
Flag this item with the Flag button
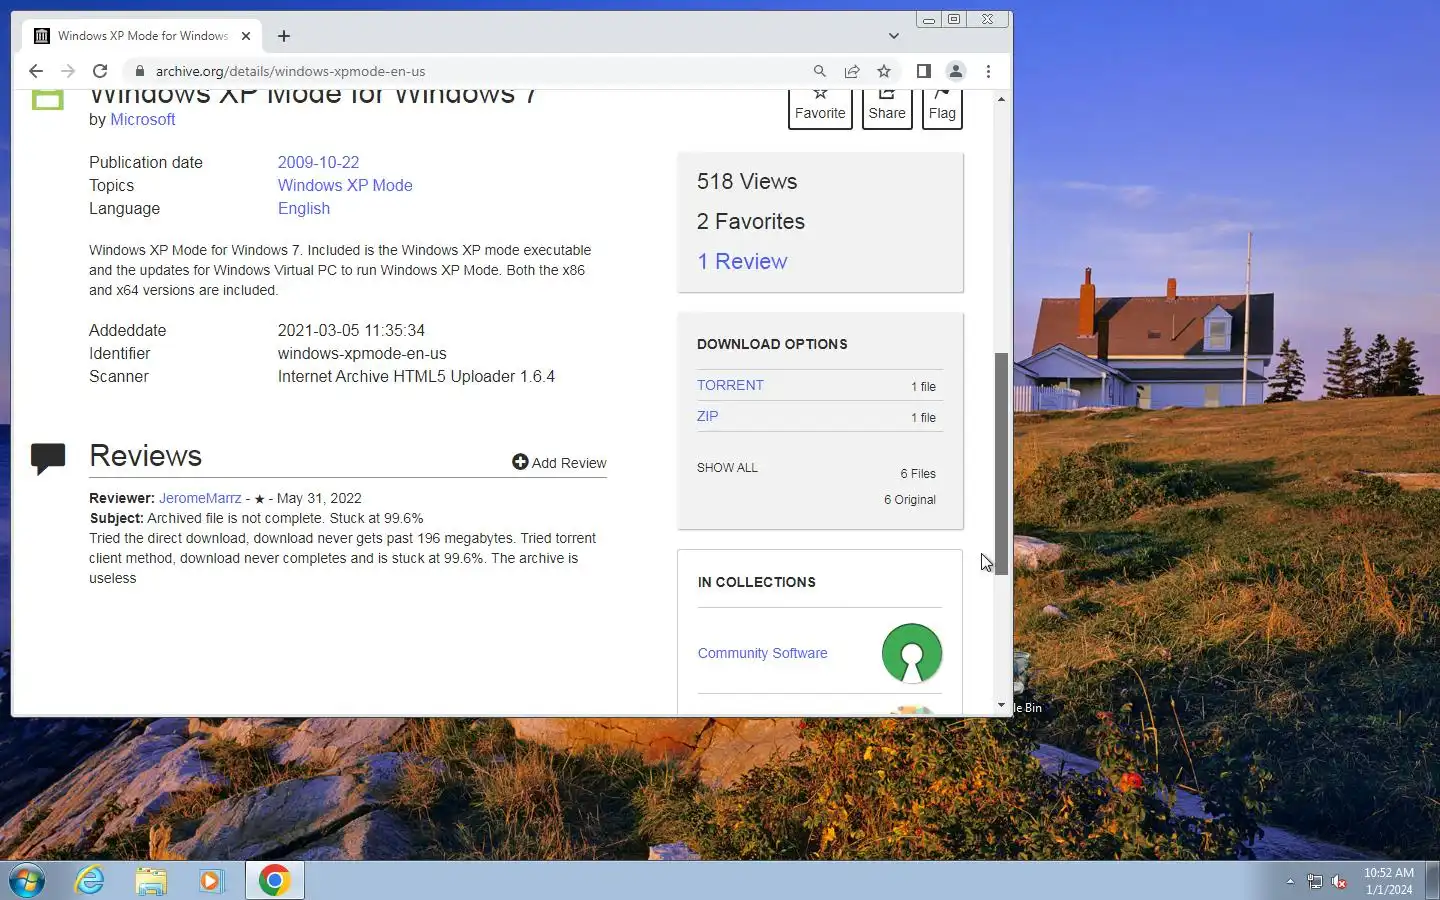click(942, 108)
